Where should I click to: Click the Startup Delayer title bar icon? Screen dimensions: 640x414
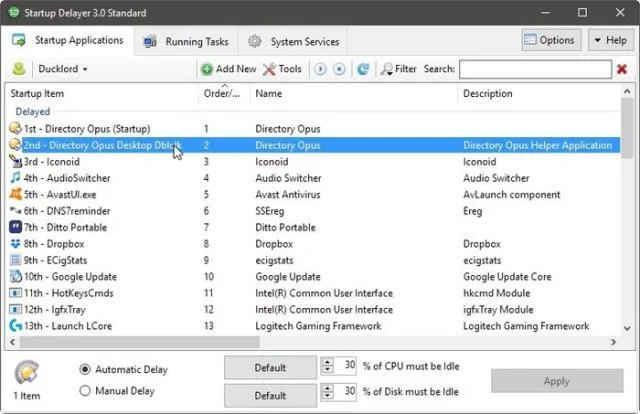tap(13, 12)
